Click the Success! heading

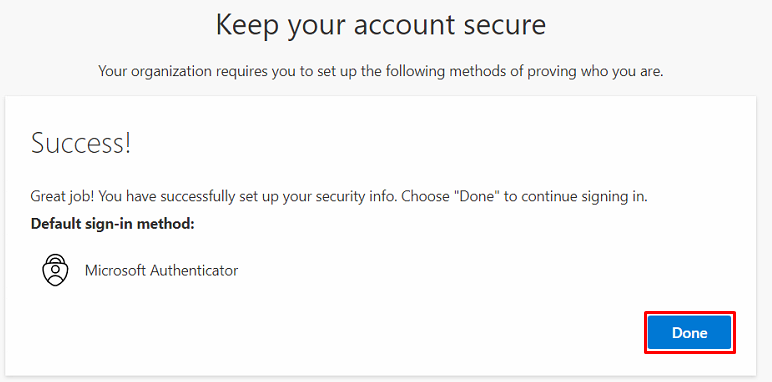pos(81,144)
